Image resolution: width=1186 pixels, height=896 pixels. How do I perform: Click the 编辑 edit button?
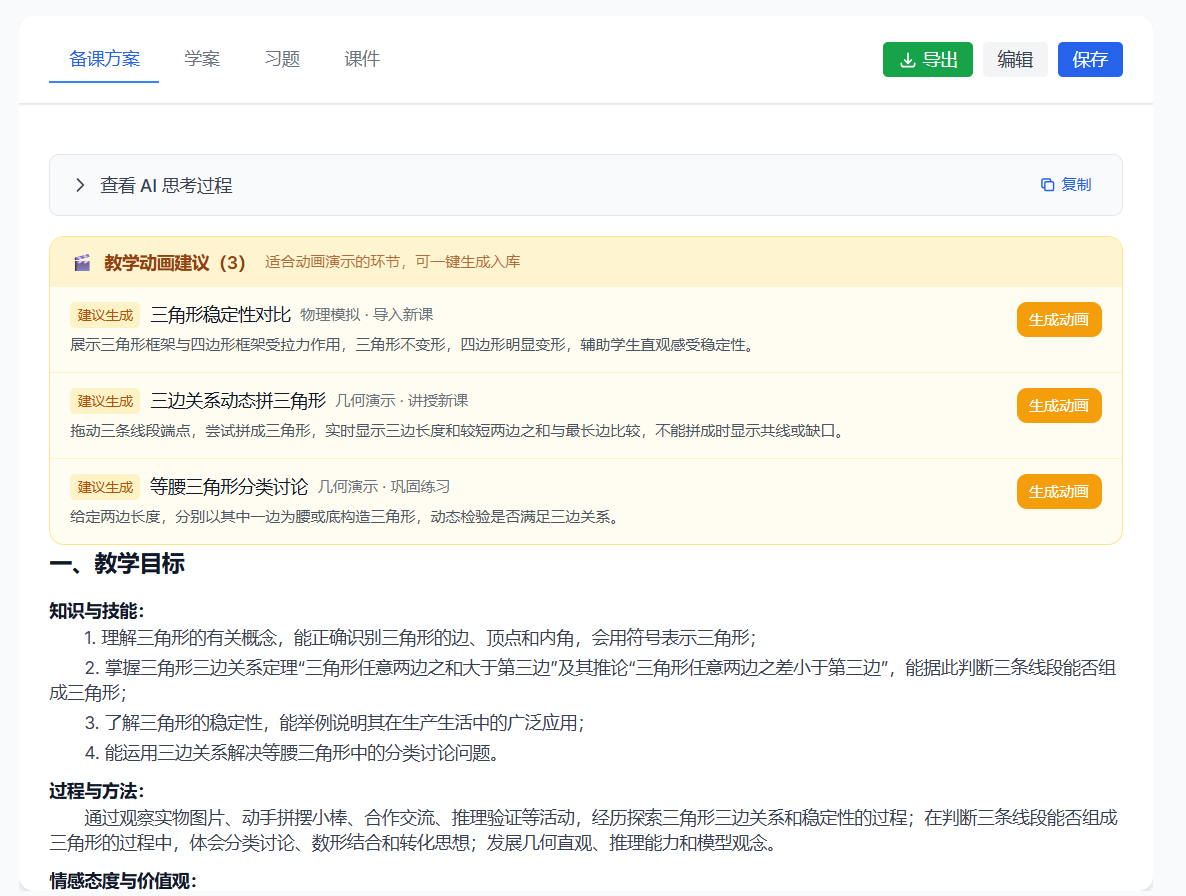point(1015,60)
